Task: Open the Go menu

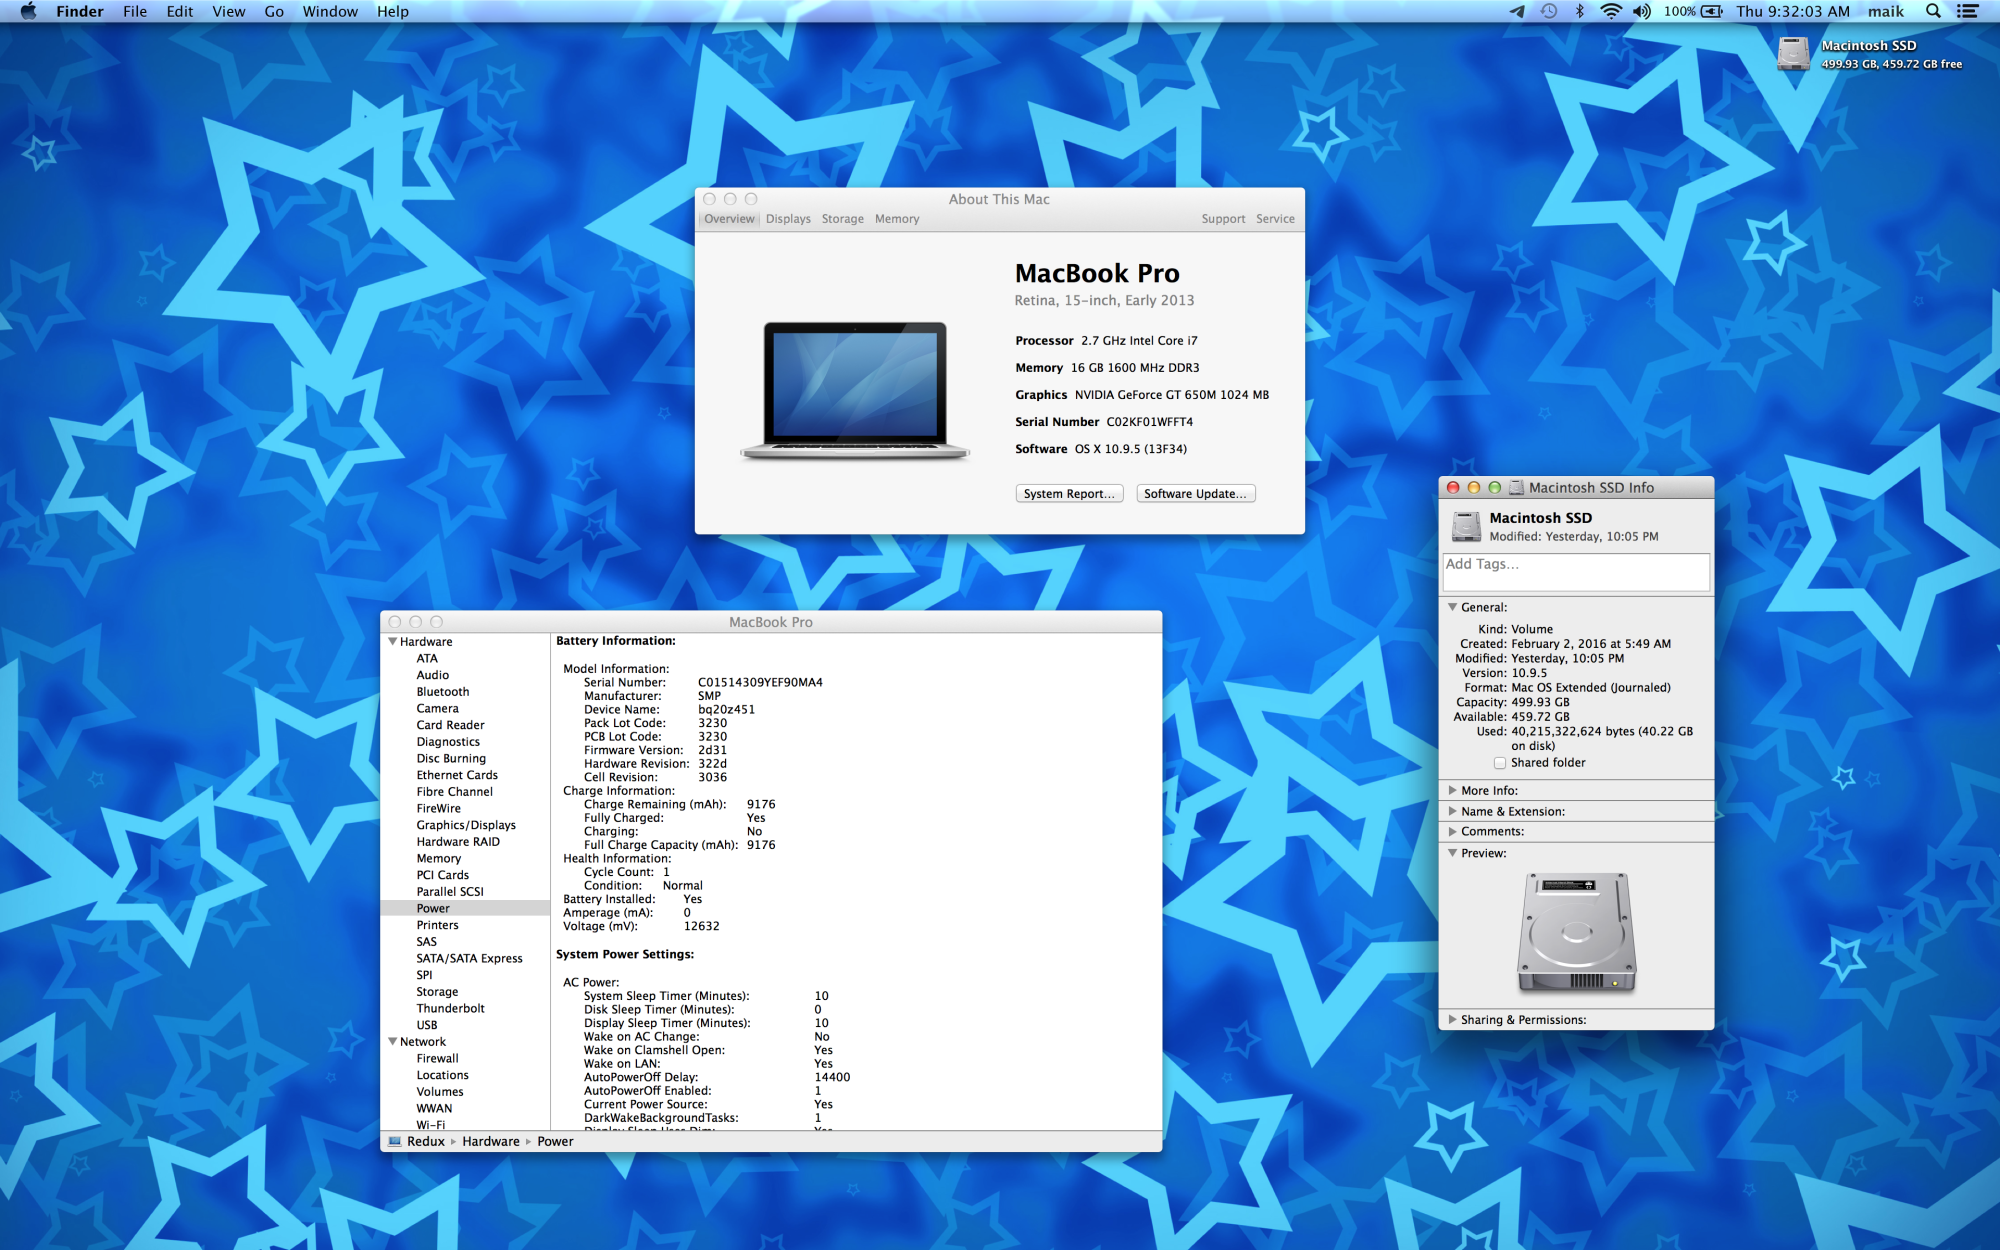Action: 274,11
